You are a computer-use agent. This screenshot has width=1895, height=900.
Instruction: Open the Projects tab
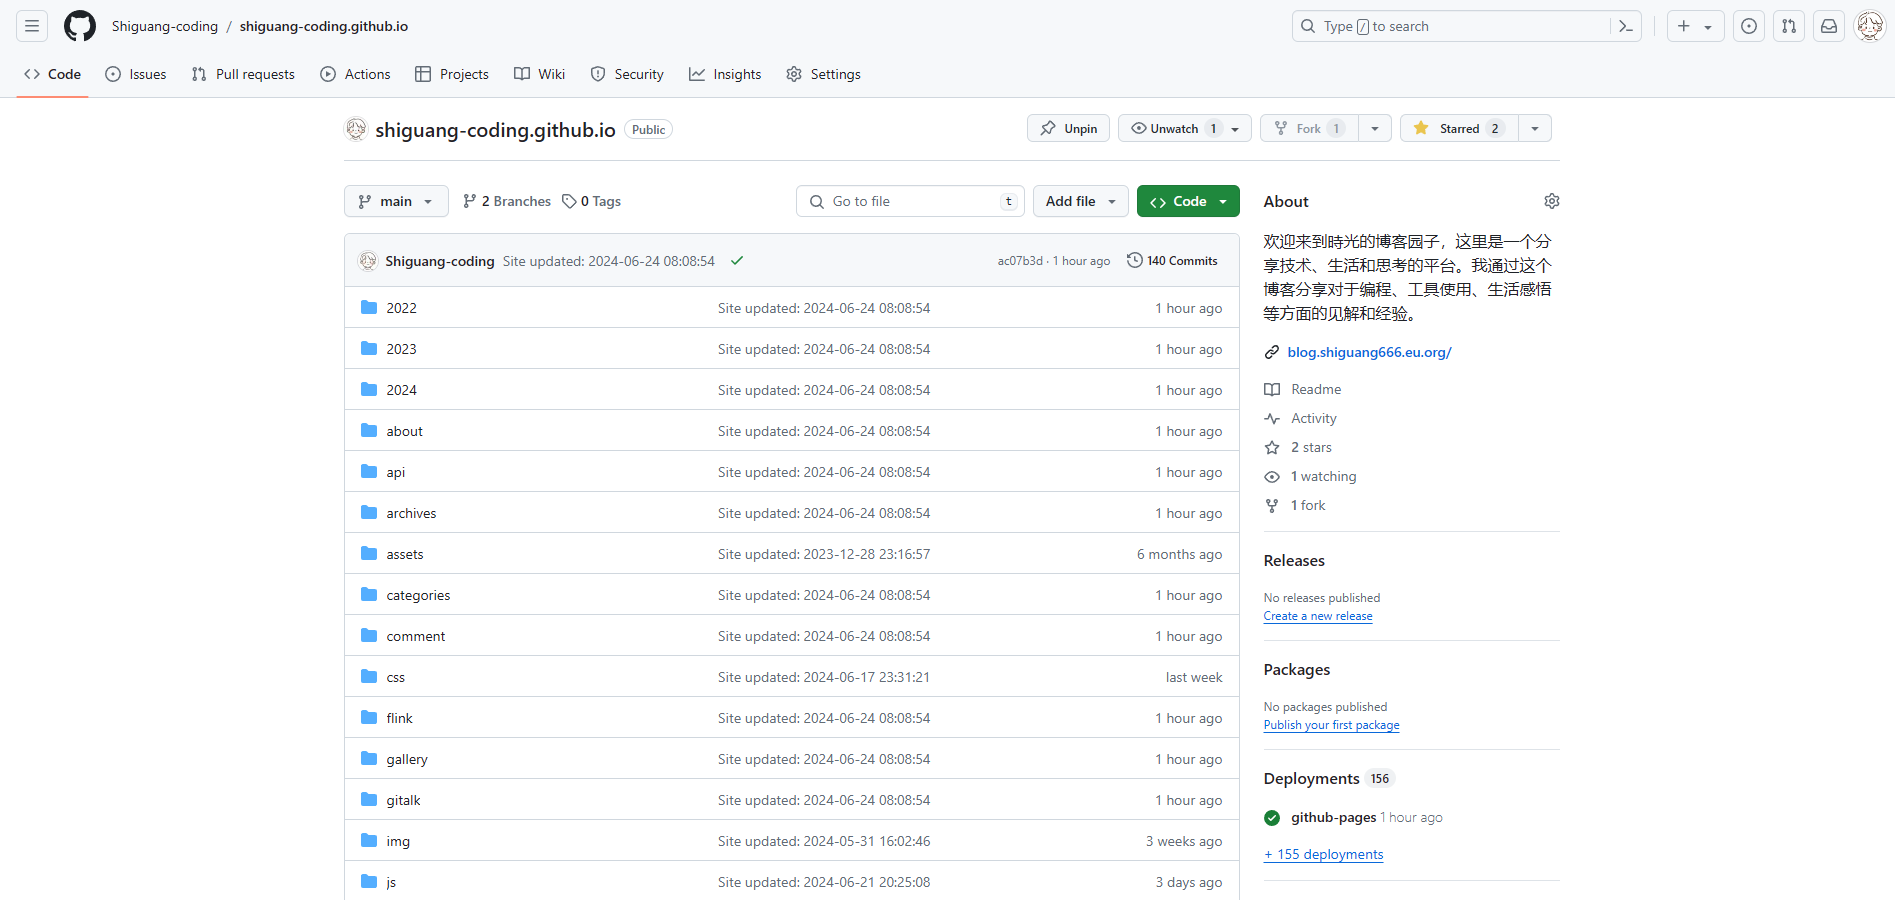(452, 74)
